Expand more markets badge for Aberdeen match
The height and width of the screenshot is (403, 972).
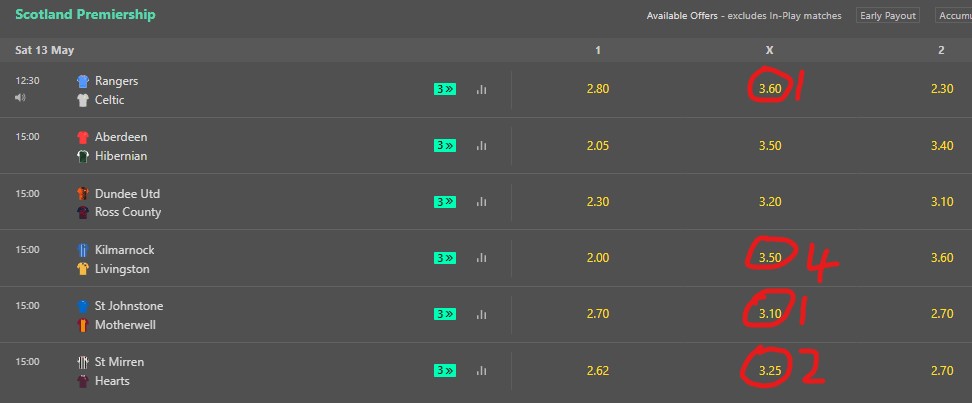point(444,146)
